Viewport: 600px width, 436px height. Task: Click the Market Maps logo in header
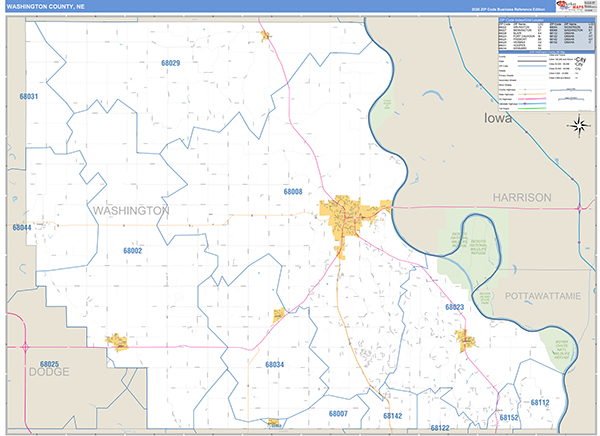tap(569, 6)
